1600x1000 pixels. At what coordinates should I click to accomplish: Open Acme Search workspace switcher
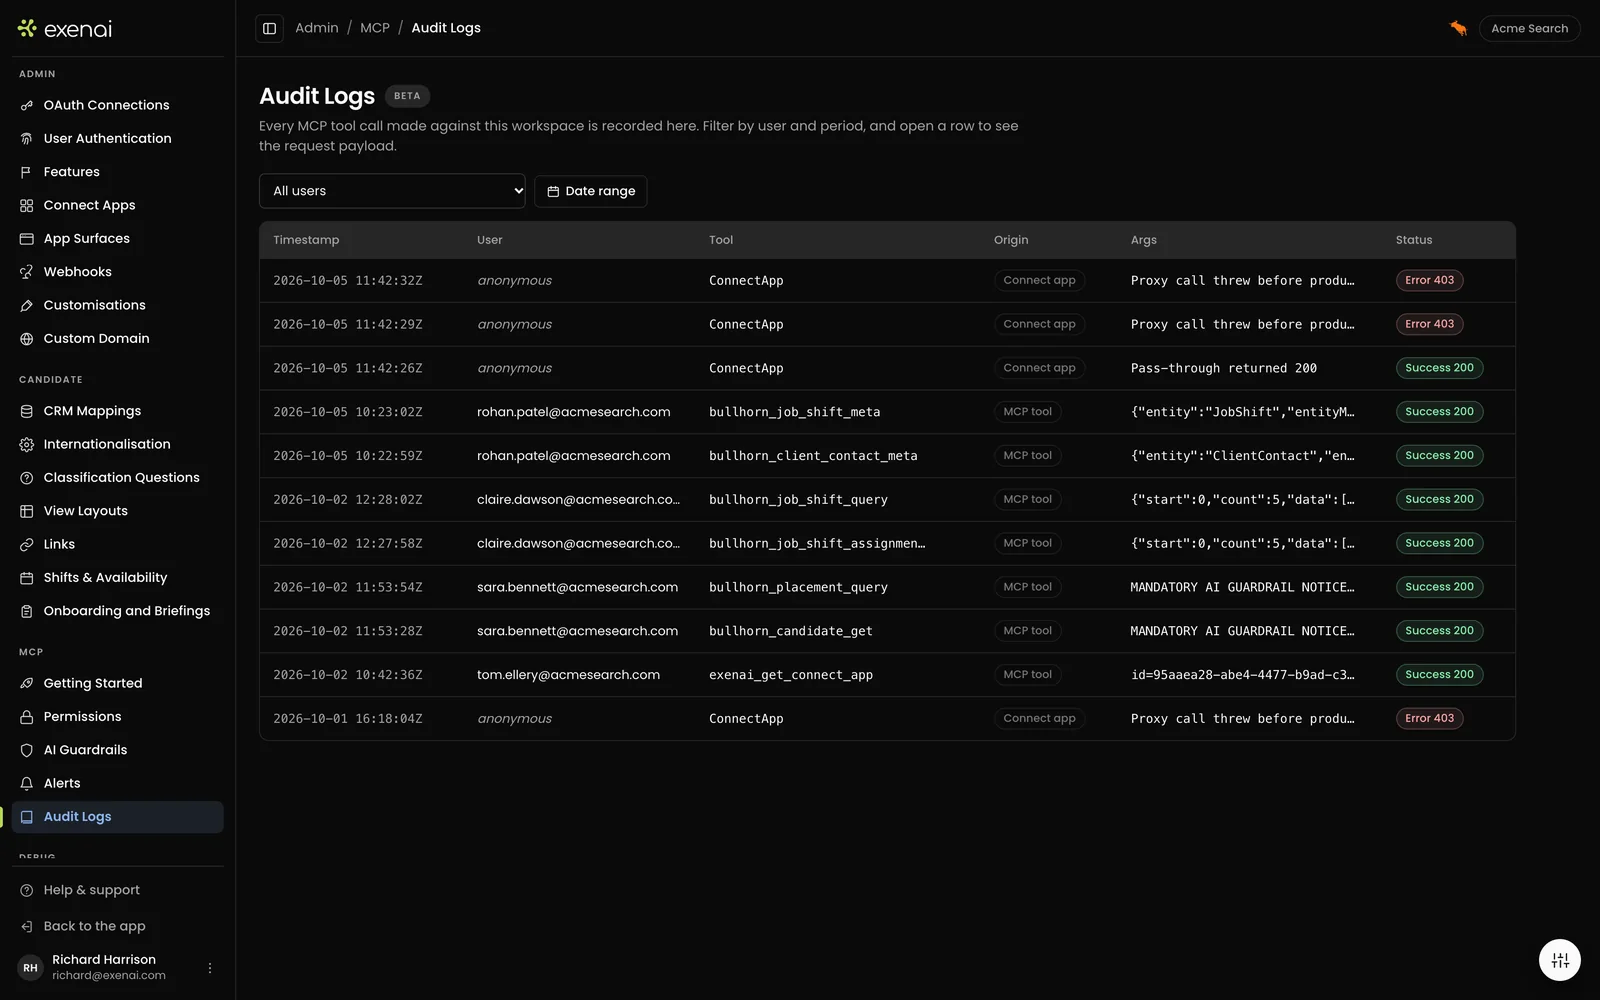[x=1529, y=28]
